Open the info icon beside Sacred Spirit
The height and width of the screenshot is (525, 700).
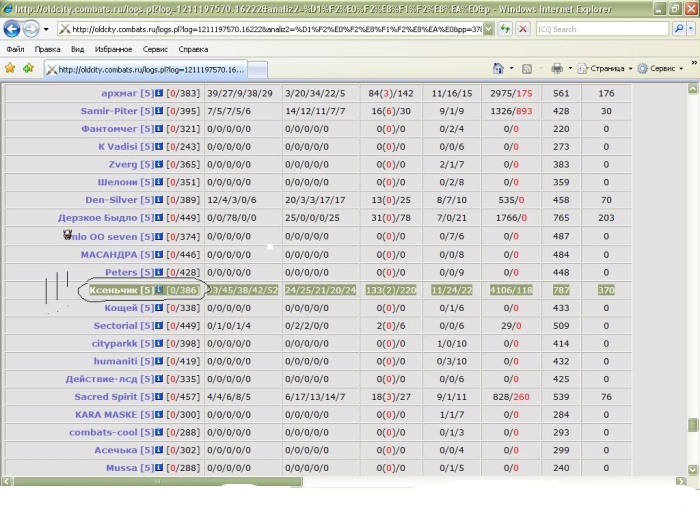160,397
